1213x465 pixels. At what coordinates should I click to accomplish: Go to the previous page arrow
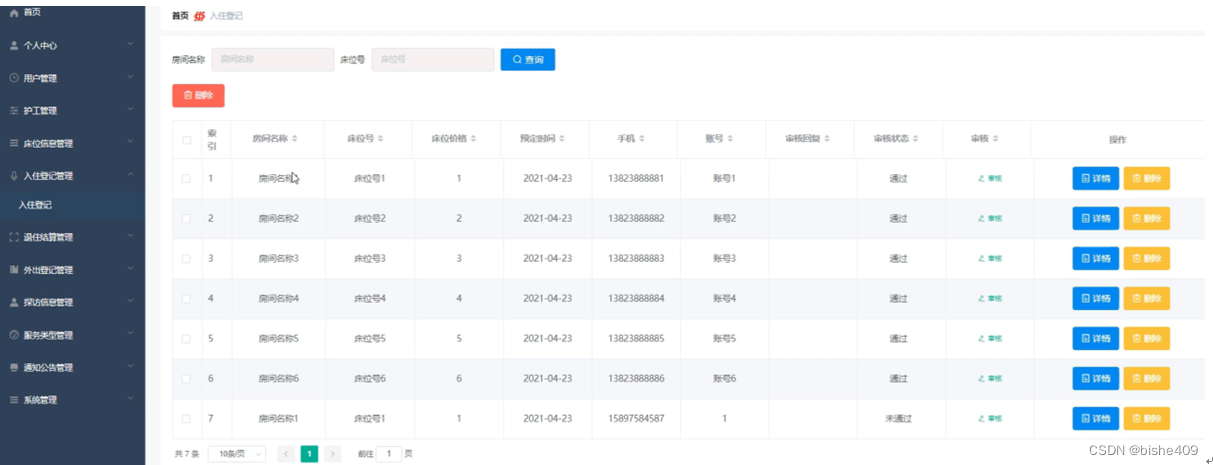pyautogui.click(x=286, y=453)
